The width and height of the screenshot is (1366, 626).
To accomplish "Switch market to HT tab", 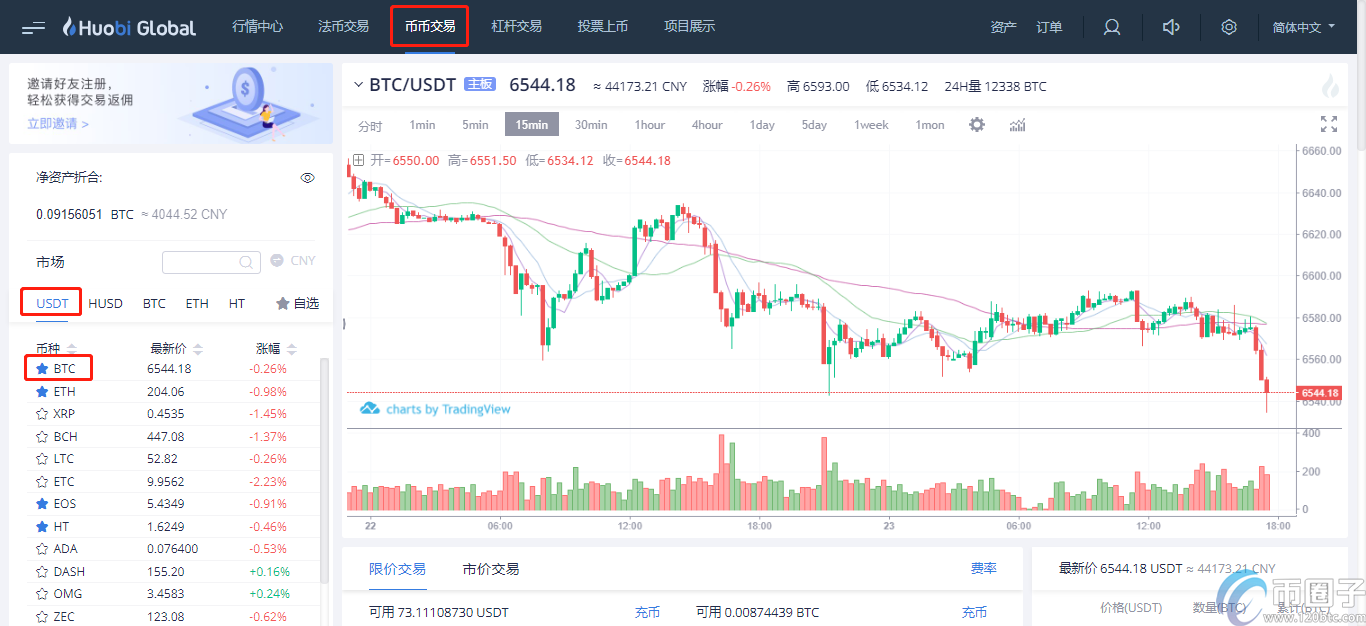I will [236, 303].
